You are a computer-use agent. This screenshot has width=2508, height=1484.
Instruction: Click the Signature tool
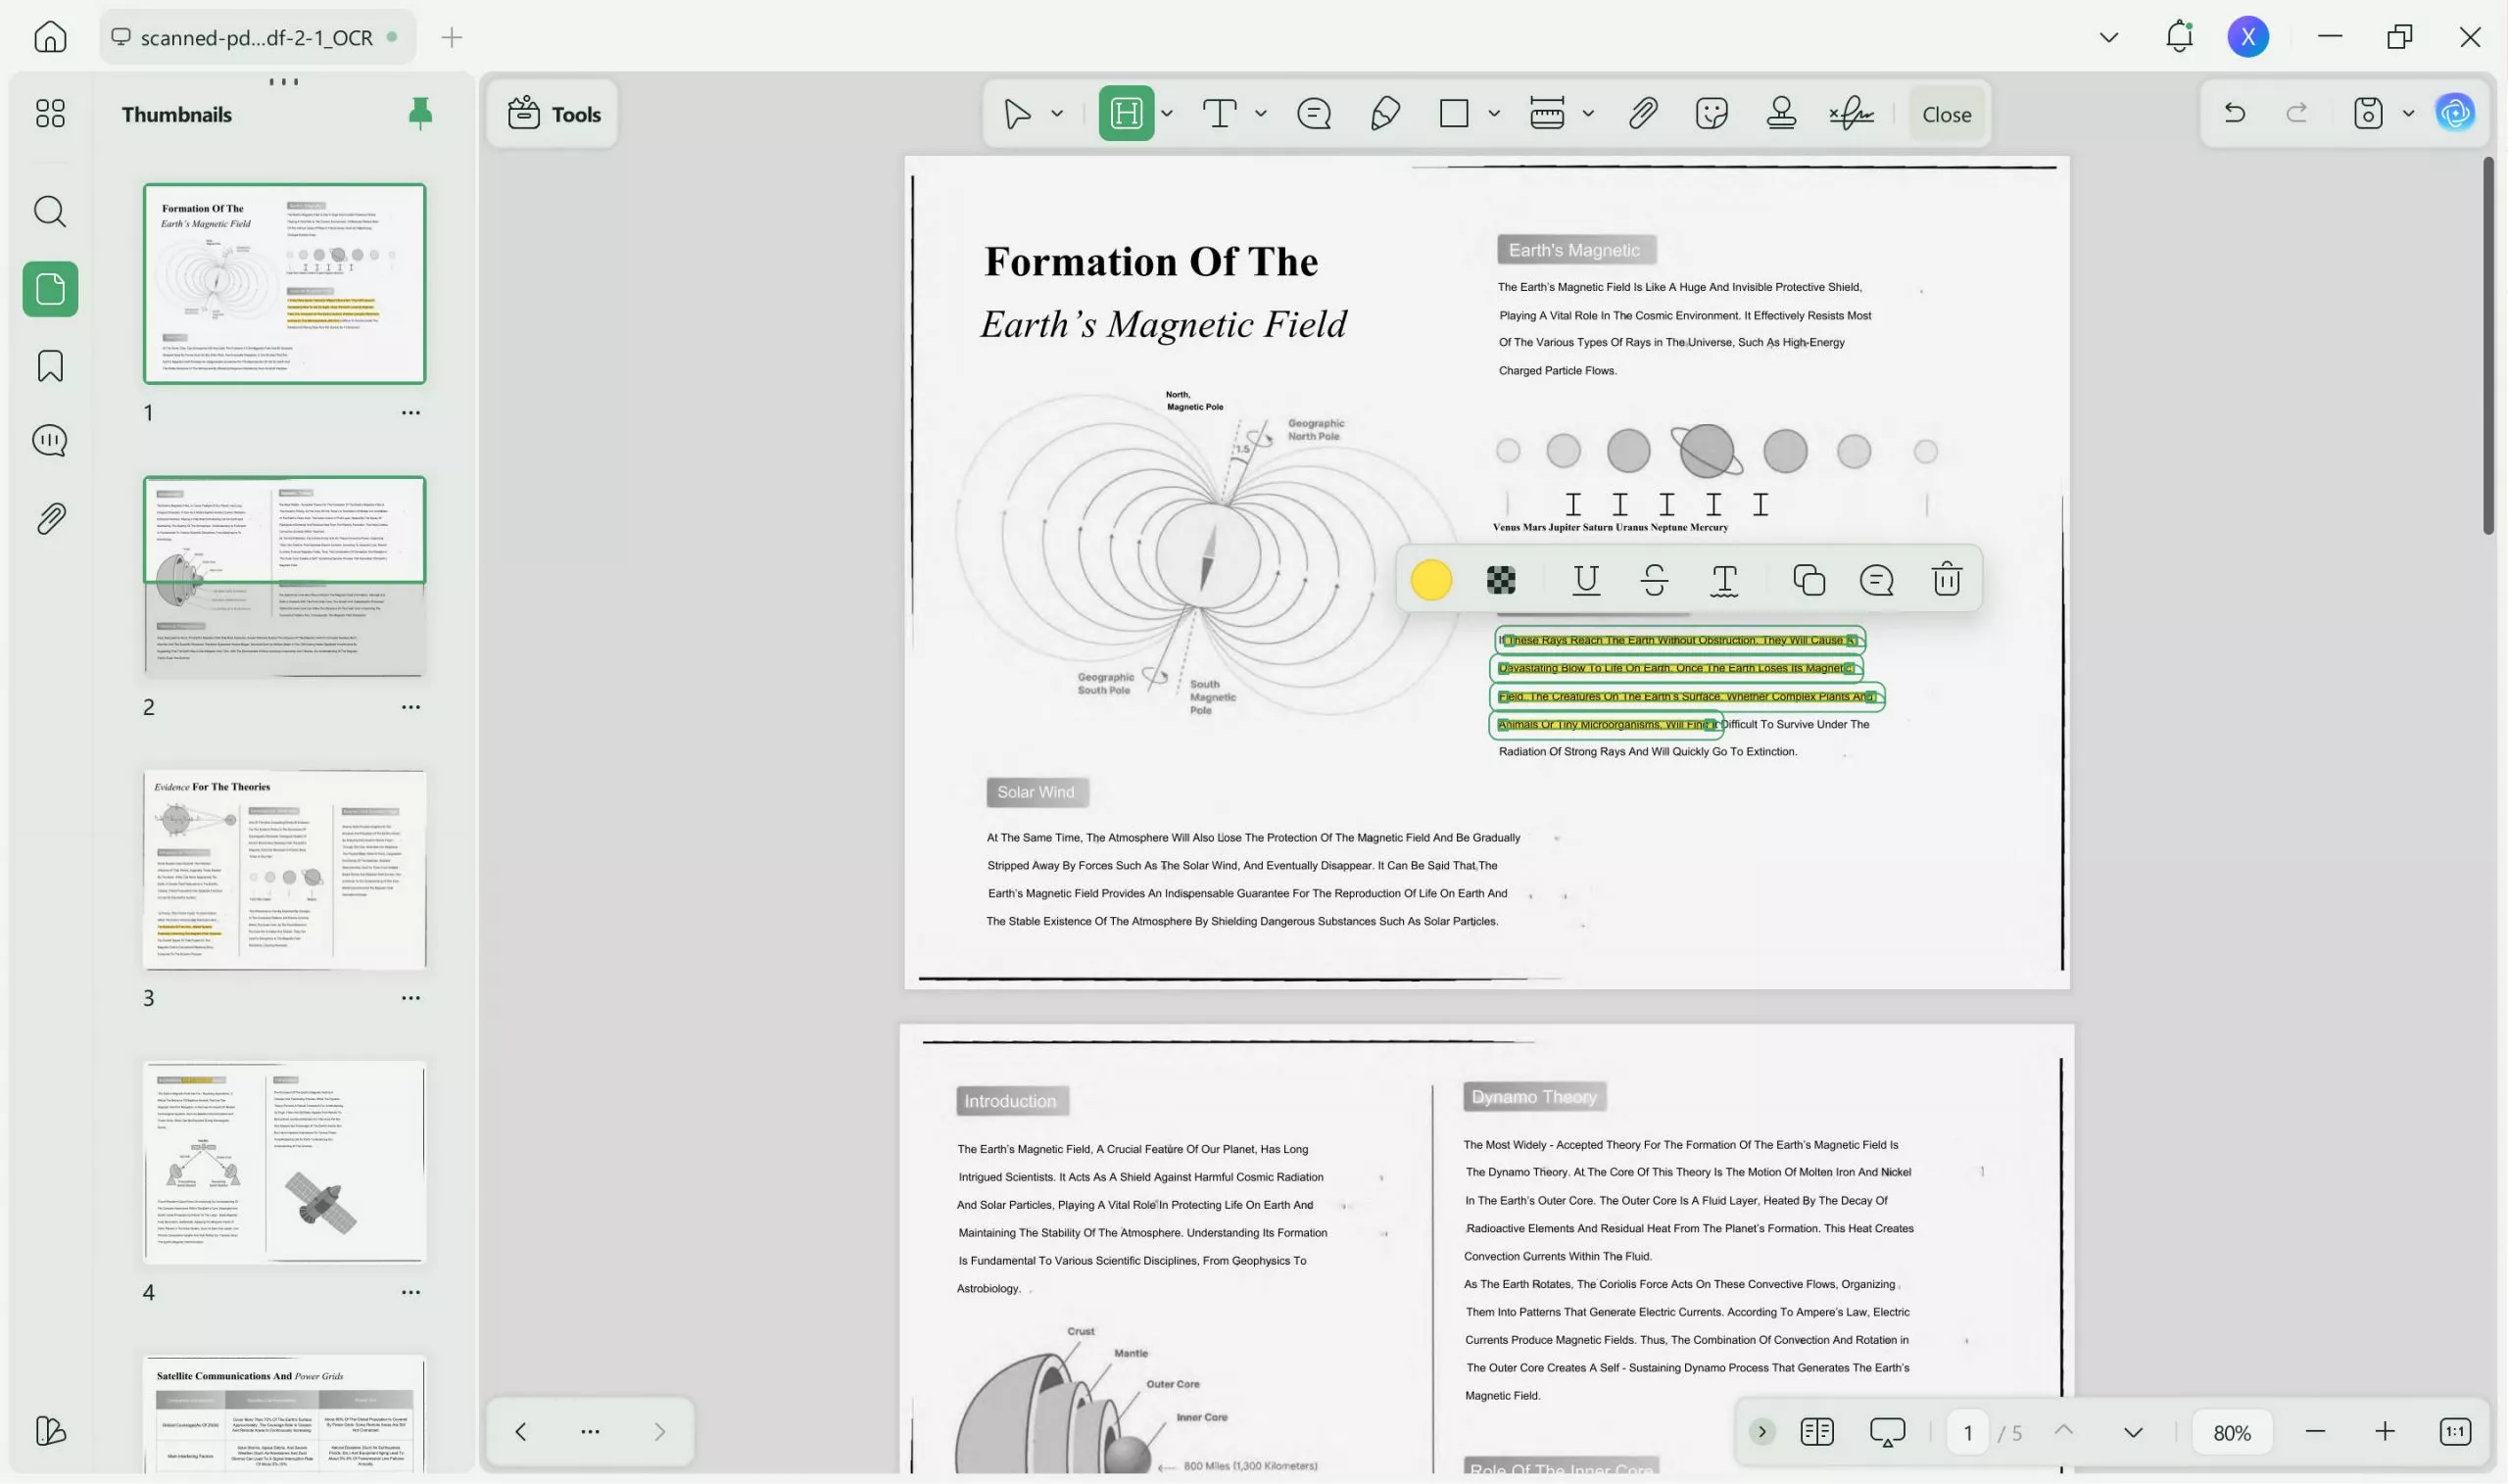tap(1851, 113)
